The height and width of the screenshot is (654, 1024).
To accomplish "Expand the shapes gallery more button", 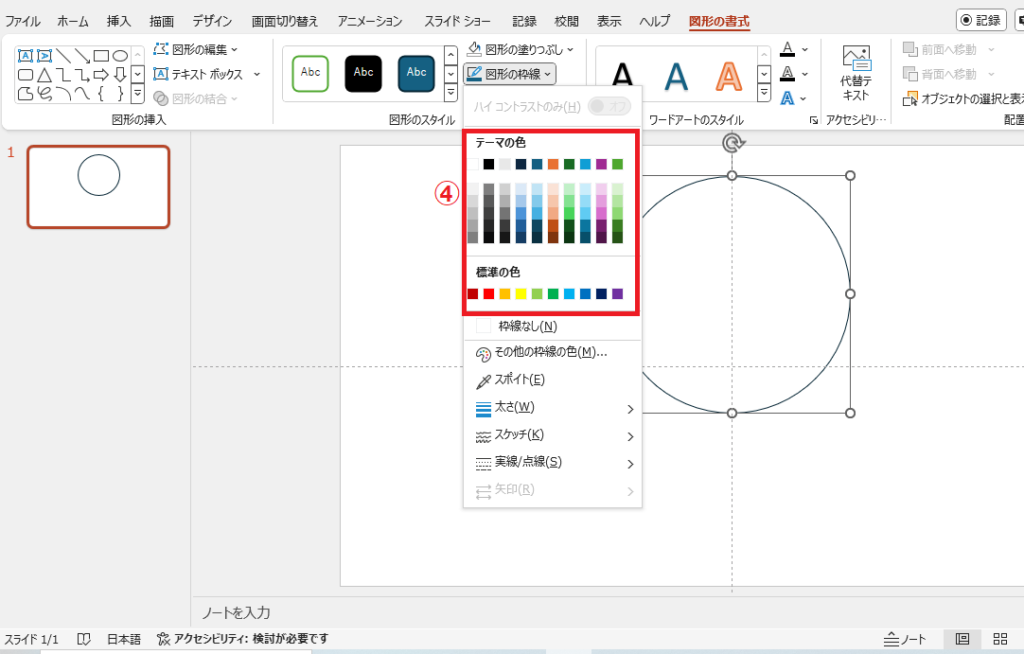I will point(137,94).
